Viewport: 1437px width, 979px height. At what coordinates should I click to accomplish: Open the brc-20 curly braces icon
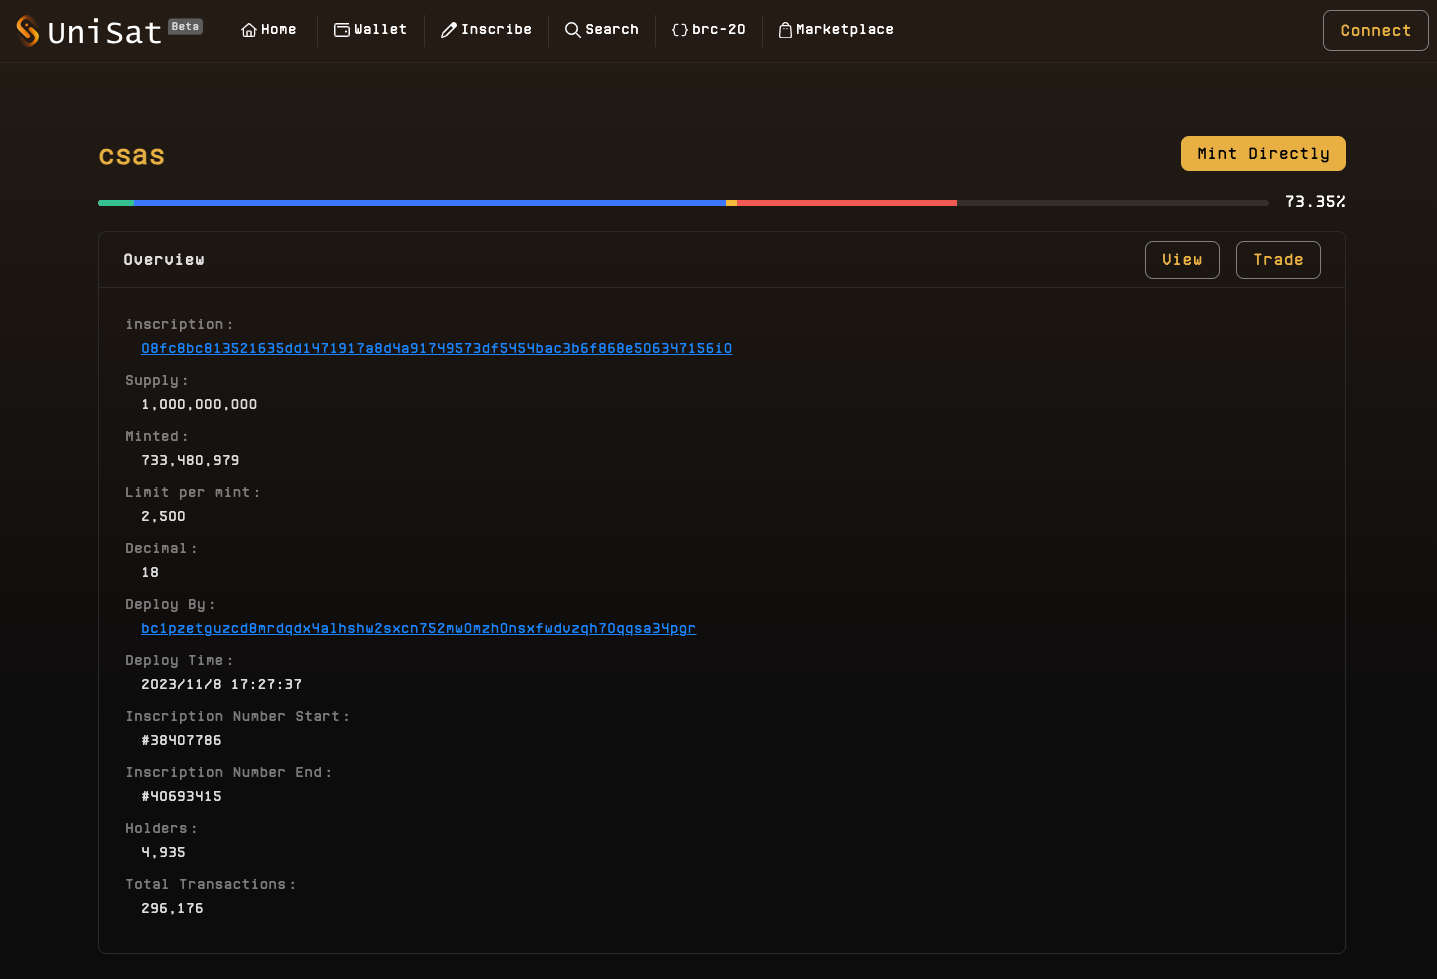click(x=680, y=30)
